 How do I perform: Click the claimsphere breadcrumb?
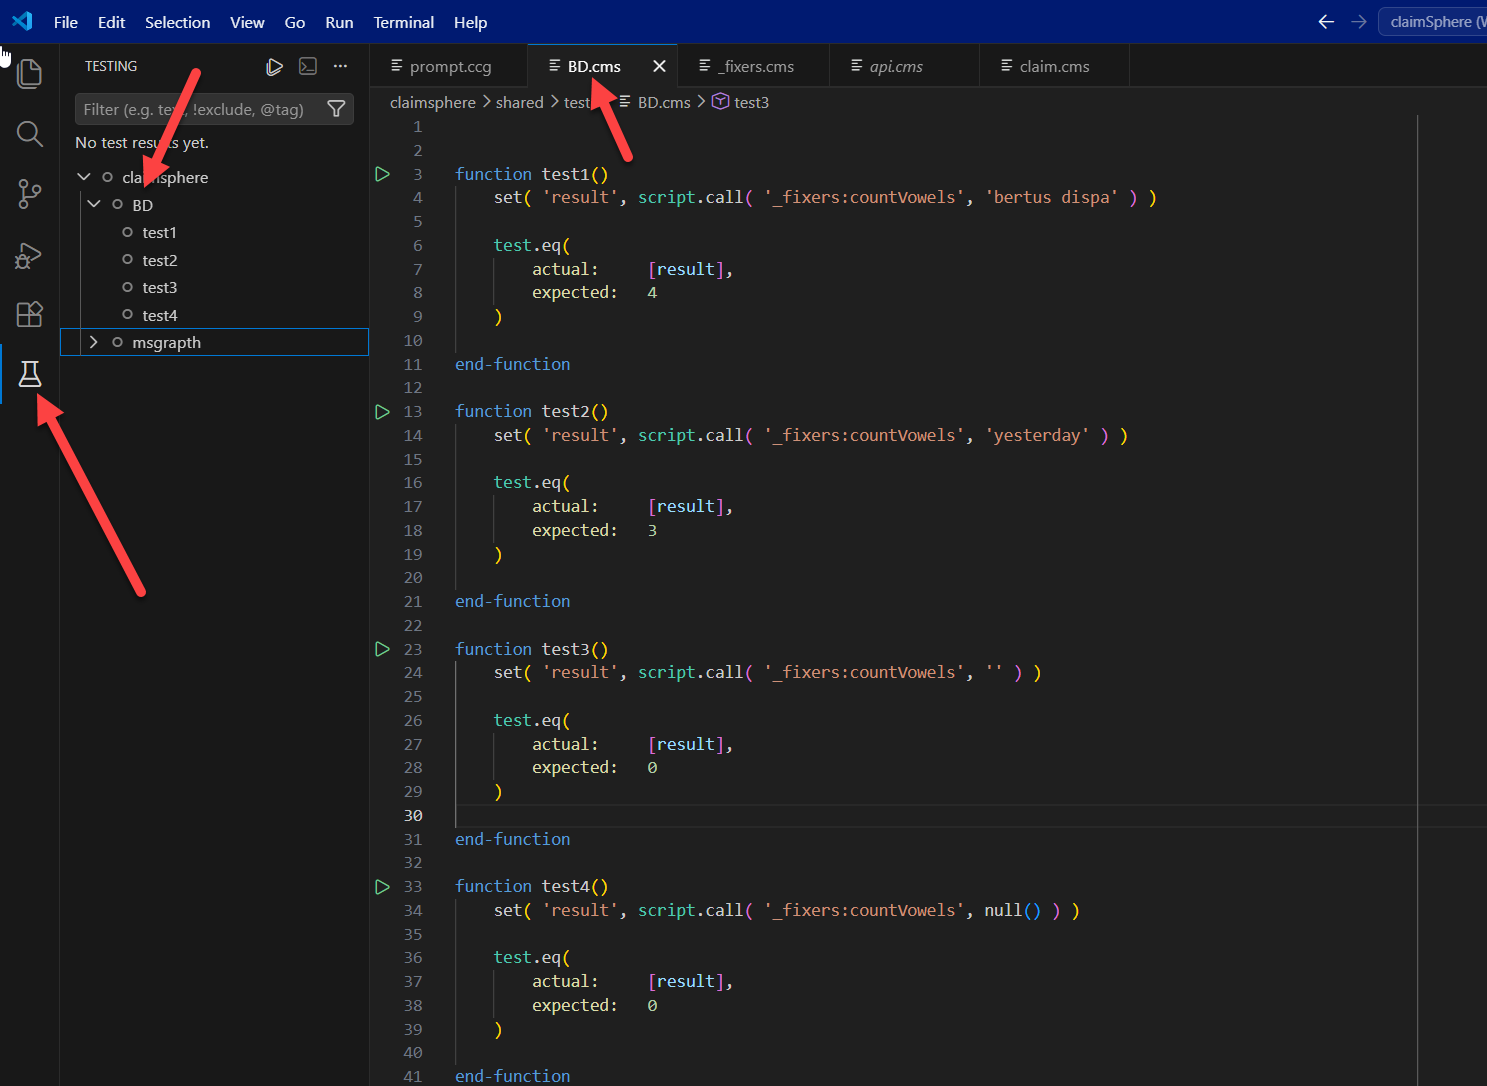point(433,102)
